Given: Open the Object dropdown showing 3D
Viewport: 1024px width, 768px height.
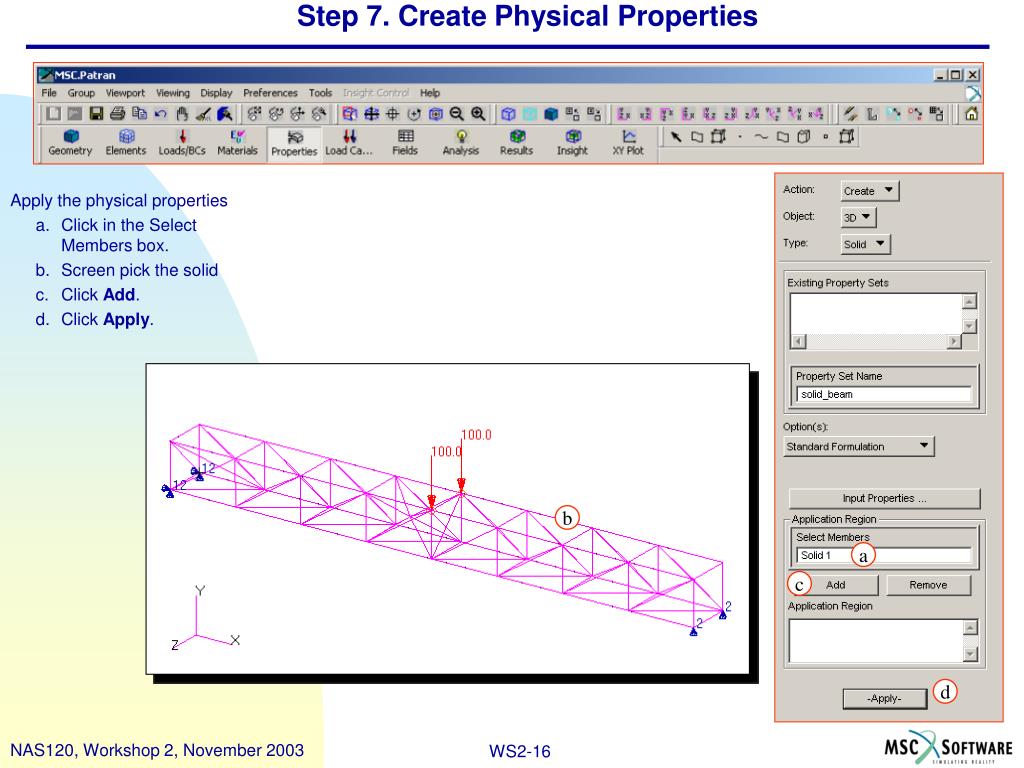Looking at the screenshot, I should point(858,217).
